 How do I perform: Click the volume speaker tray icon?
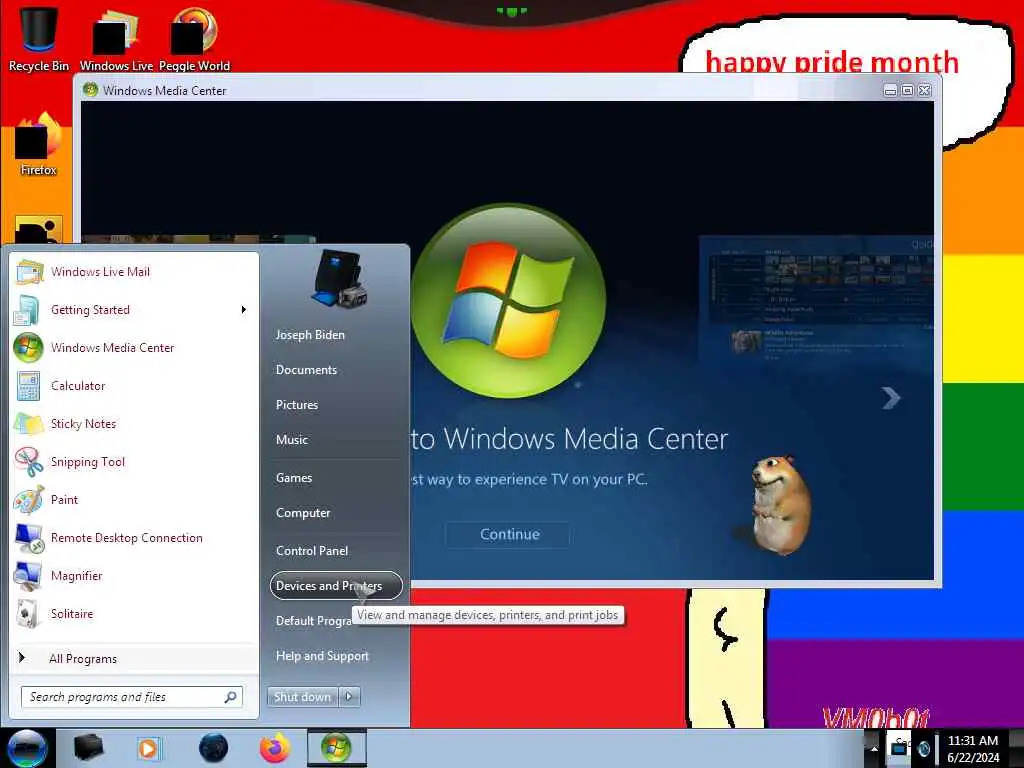tap(923, 748)
